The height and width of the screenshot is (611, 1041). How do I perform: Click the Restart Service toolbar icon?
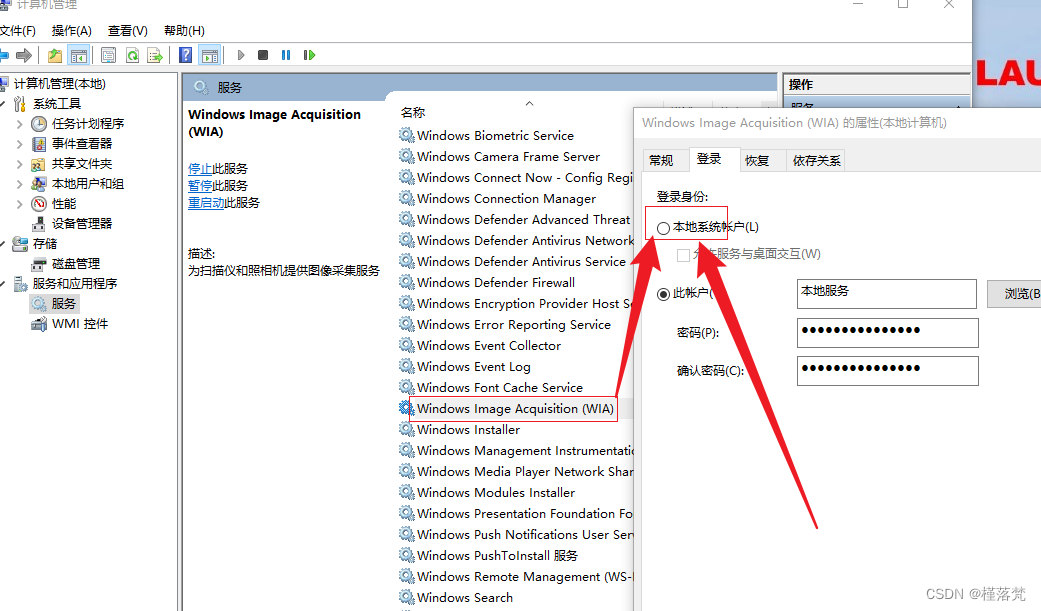309,55
